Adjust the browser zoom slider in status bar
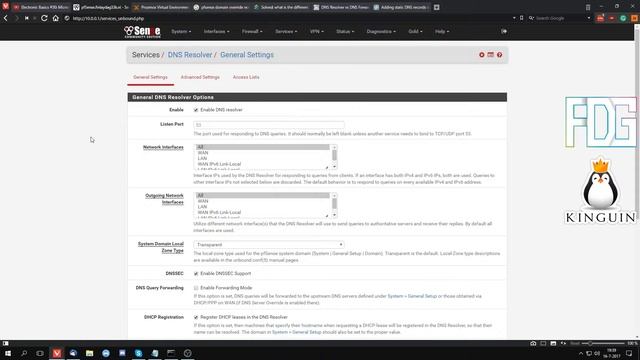Screen dimensions: 640x360 pos(603,343)
